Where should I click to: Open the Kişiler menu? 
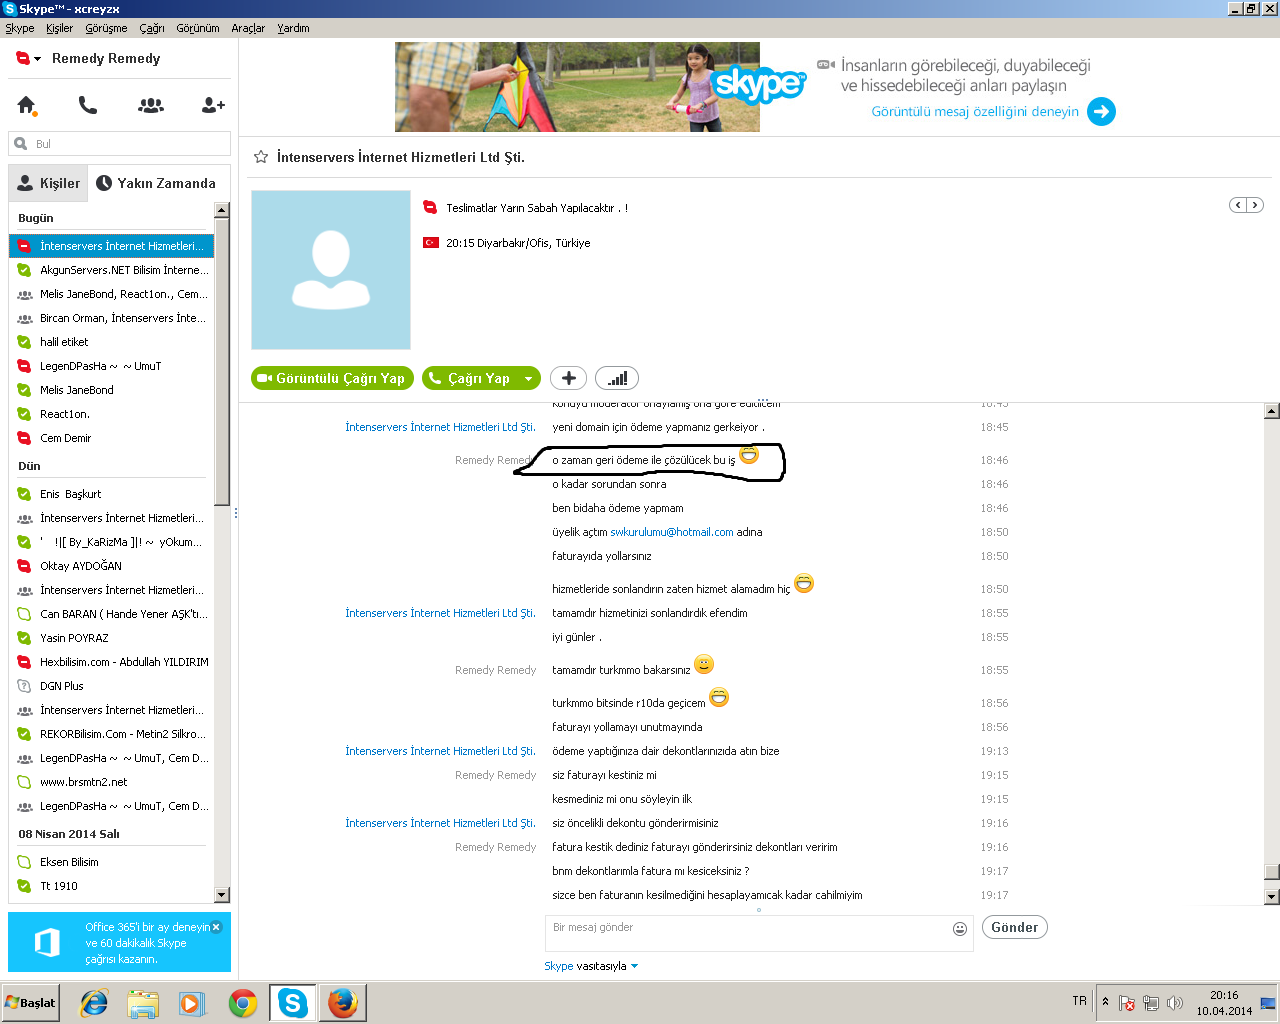59,28
